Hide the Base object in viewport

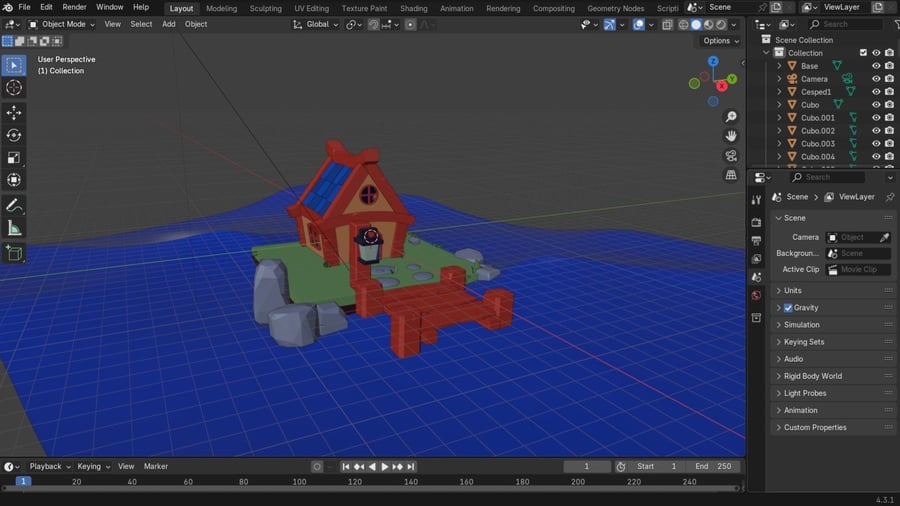(x=876, y=66)
